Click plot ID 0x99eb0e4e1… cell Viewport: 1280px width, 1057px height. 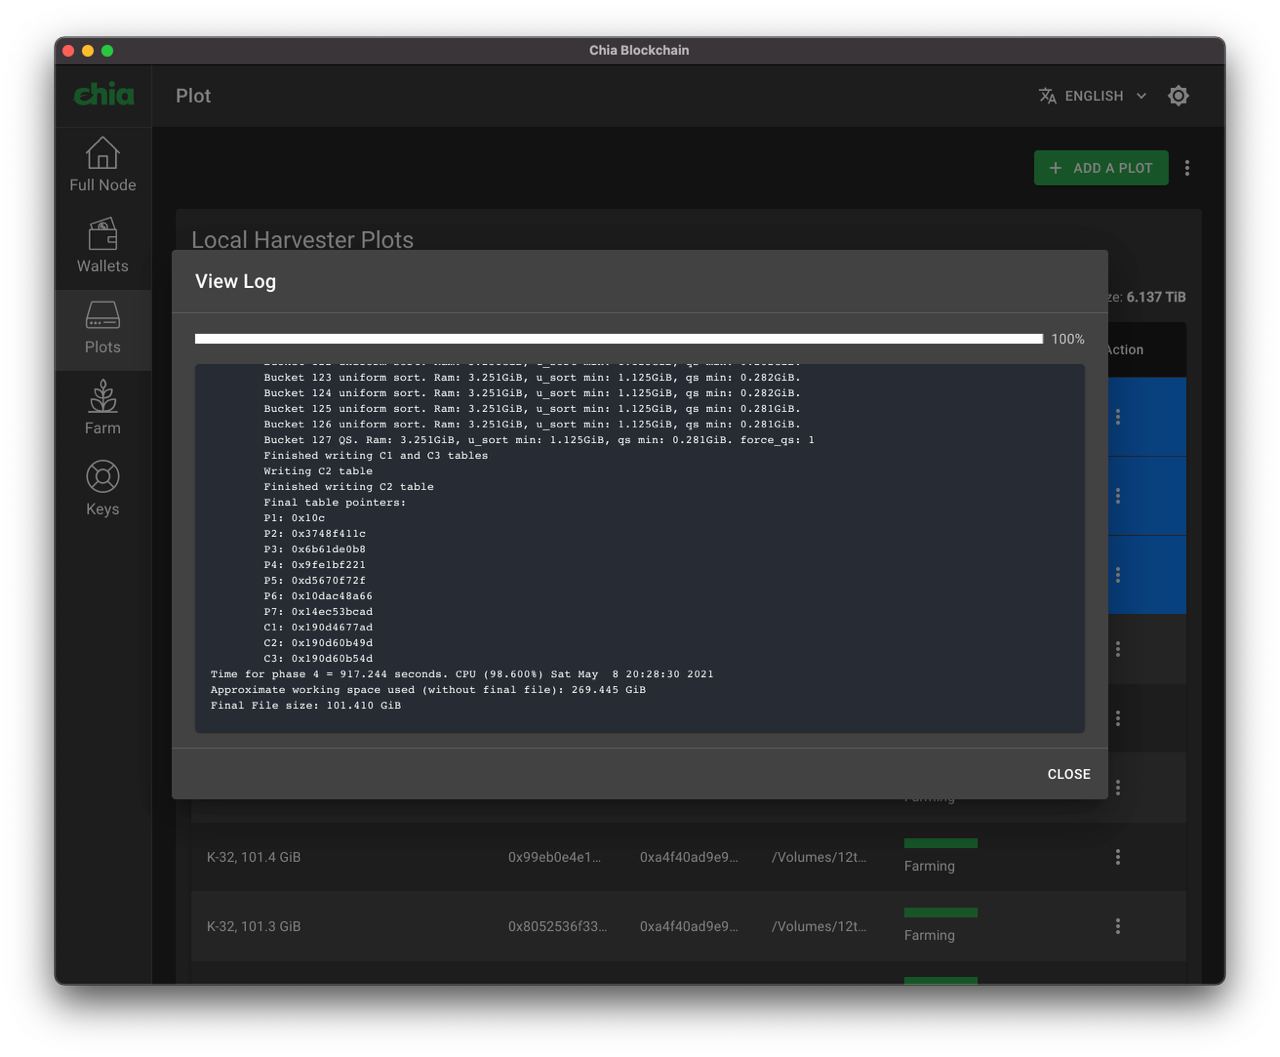[x=555, y=857]
